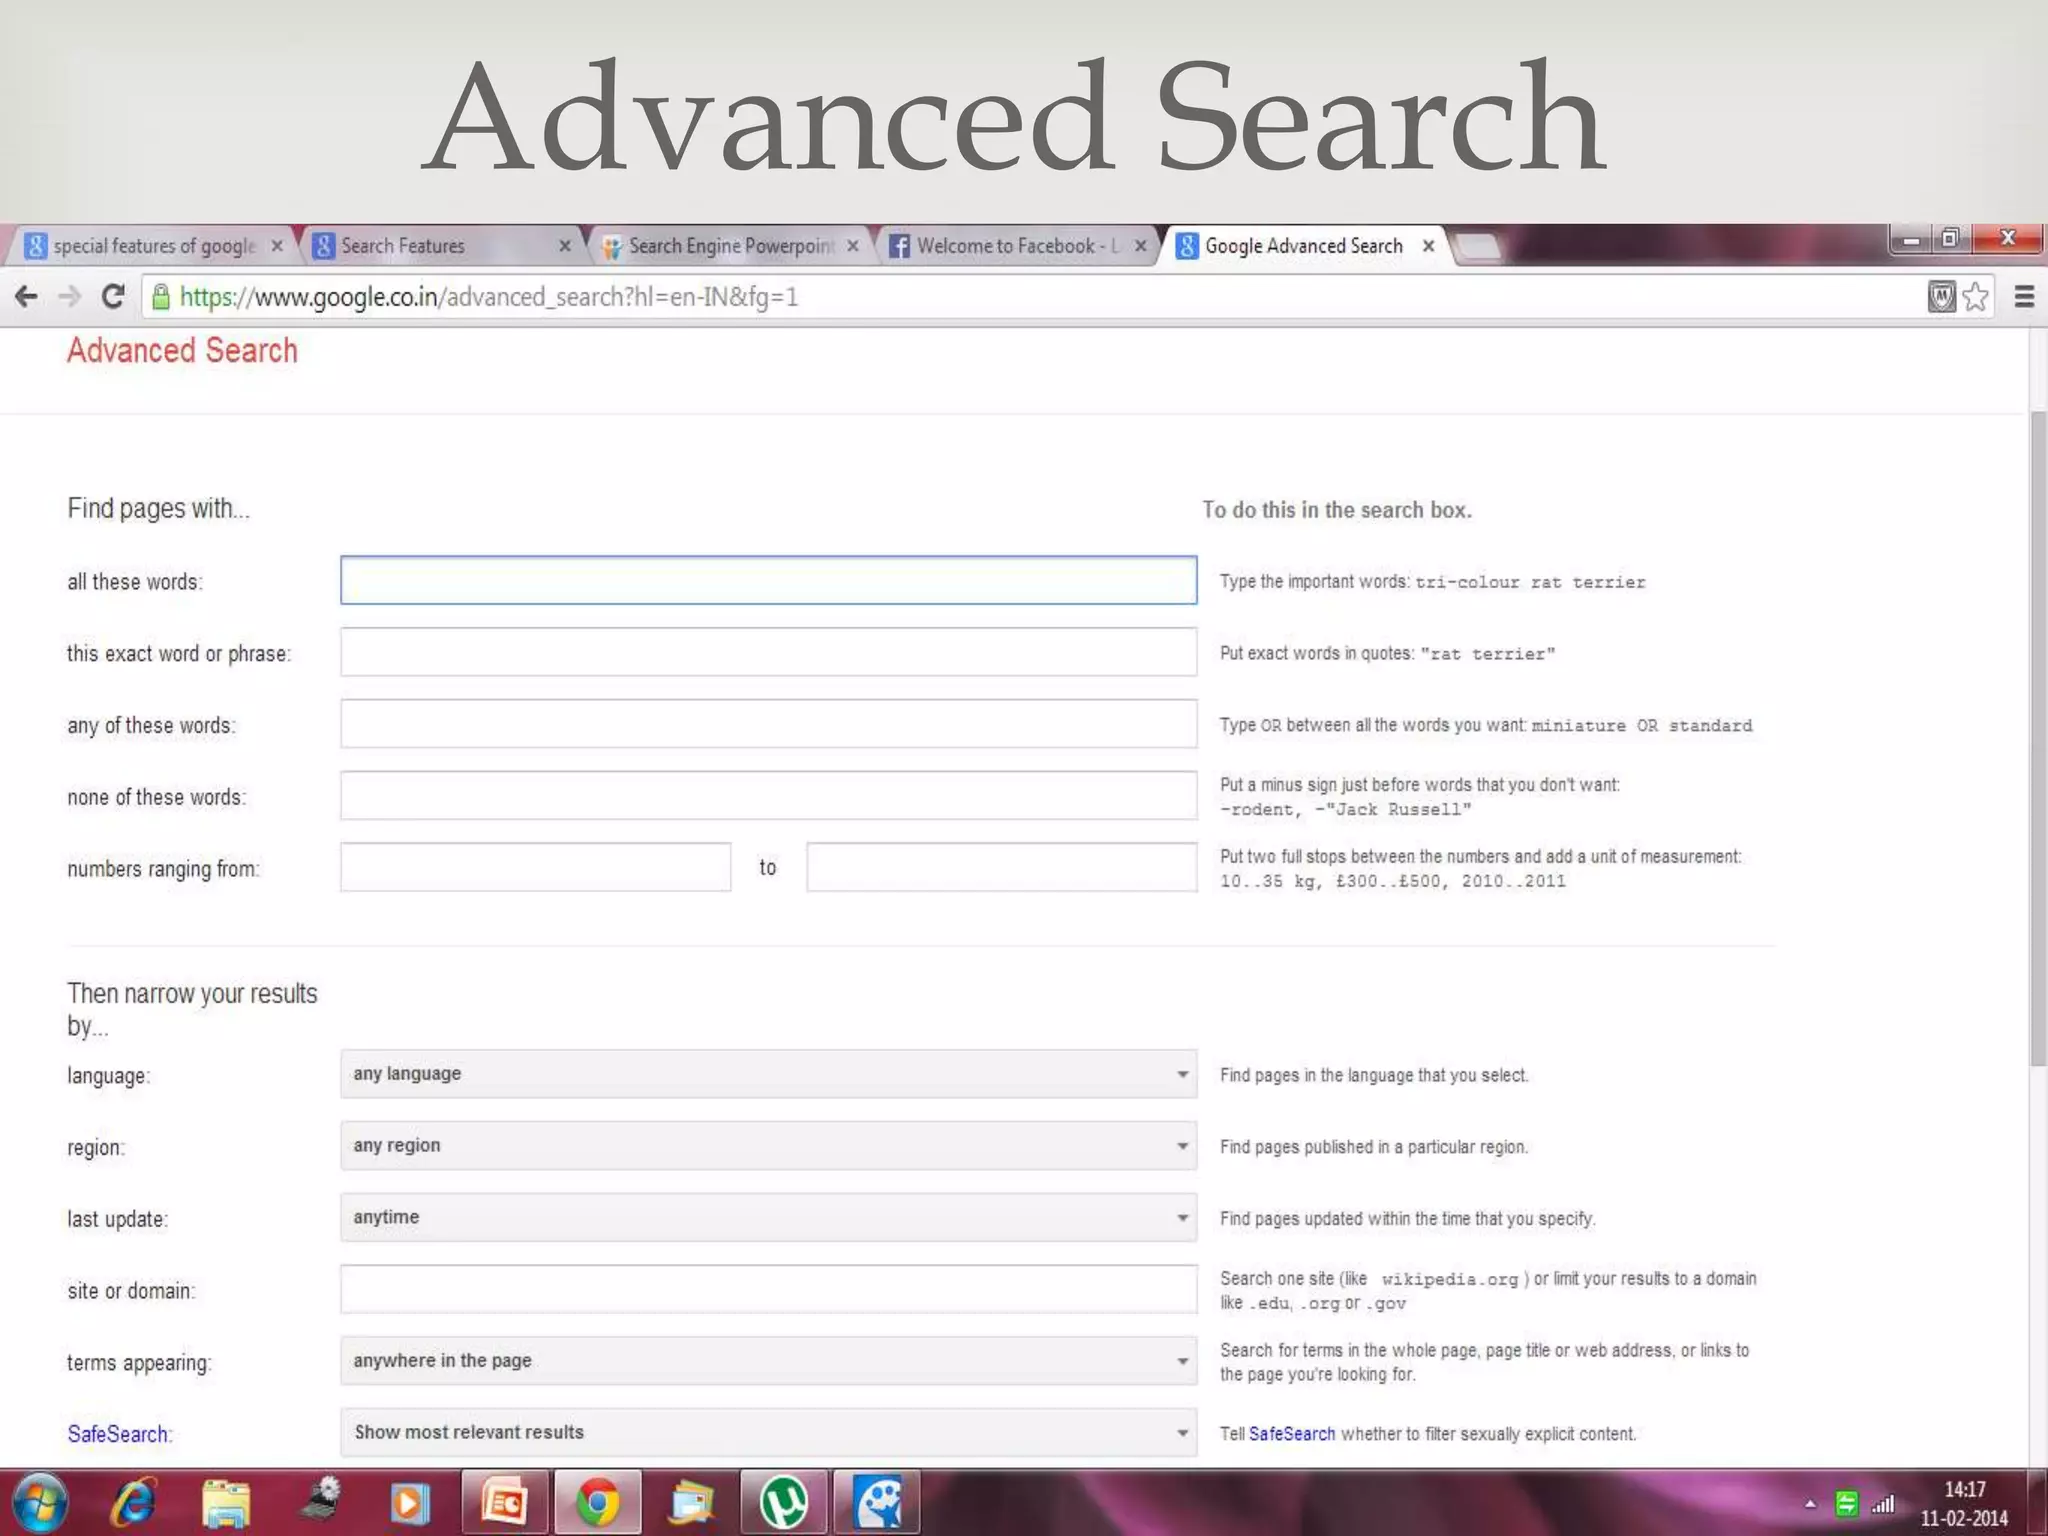Click the SafeSearch label link

tap(118, 1434)
